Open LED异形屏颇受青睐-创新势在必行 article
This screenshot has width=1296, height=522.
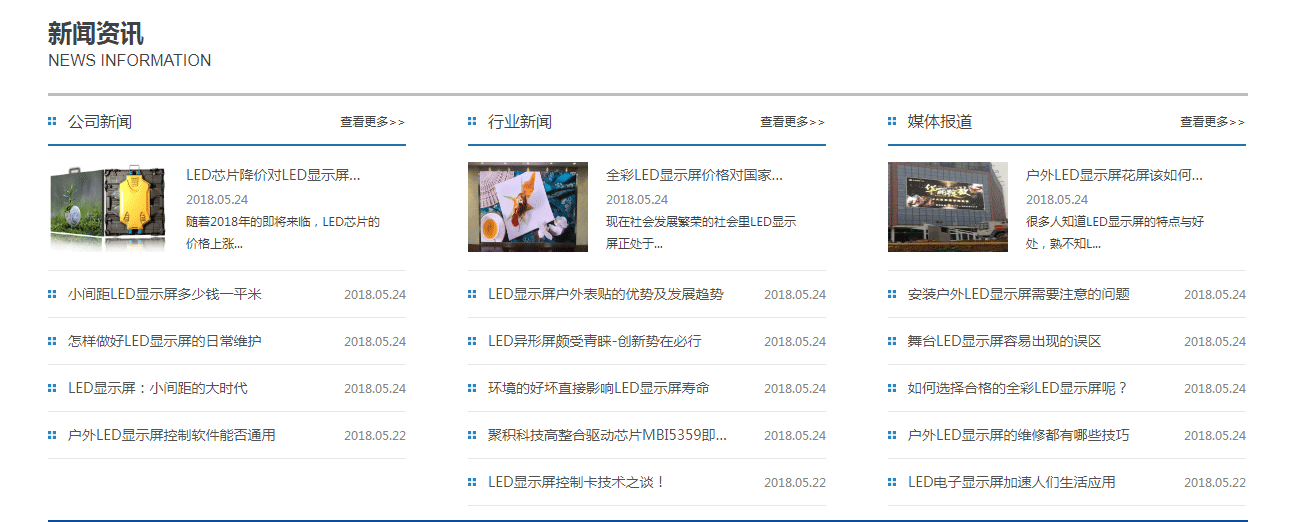[x=595, y=342]
